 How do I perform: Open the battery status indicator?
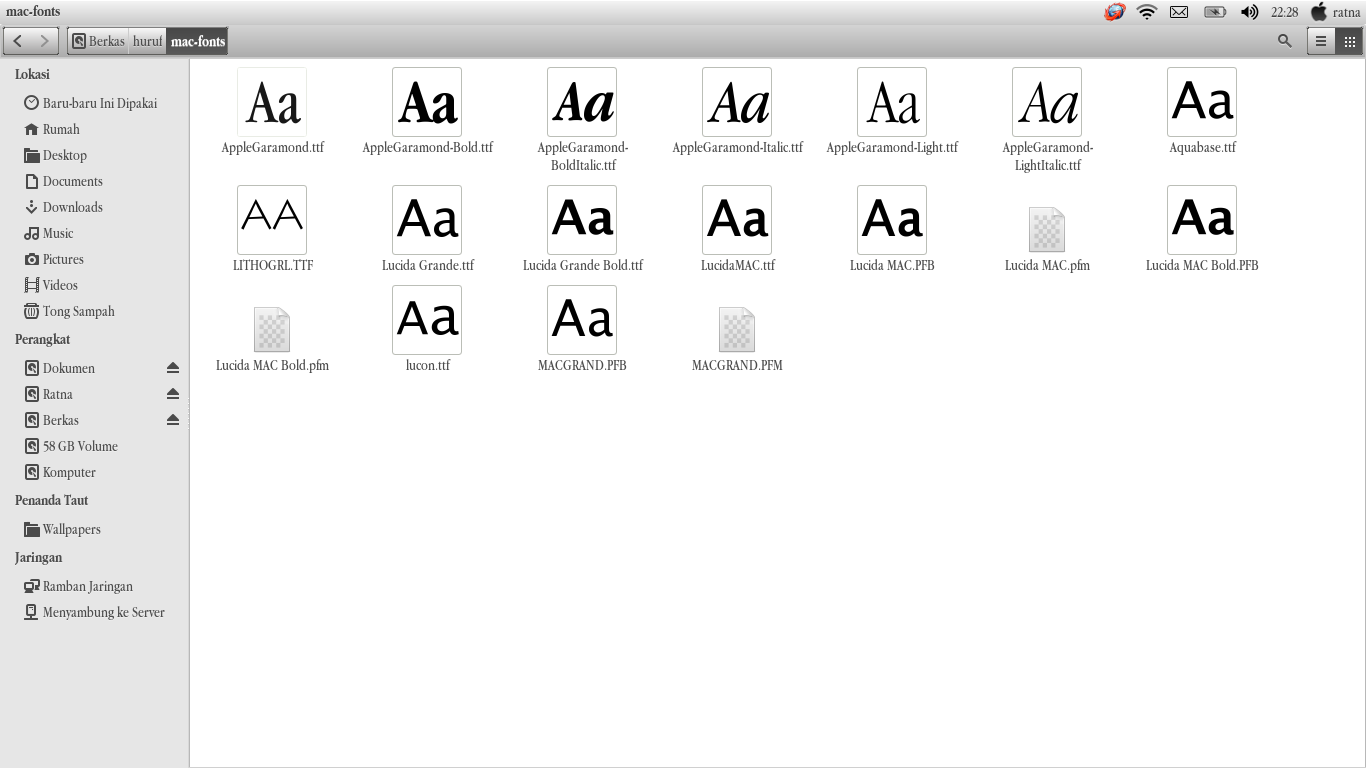pos(1215,12)
